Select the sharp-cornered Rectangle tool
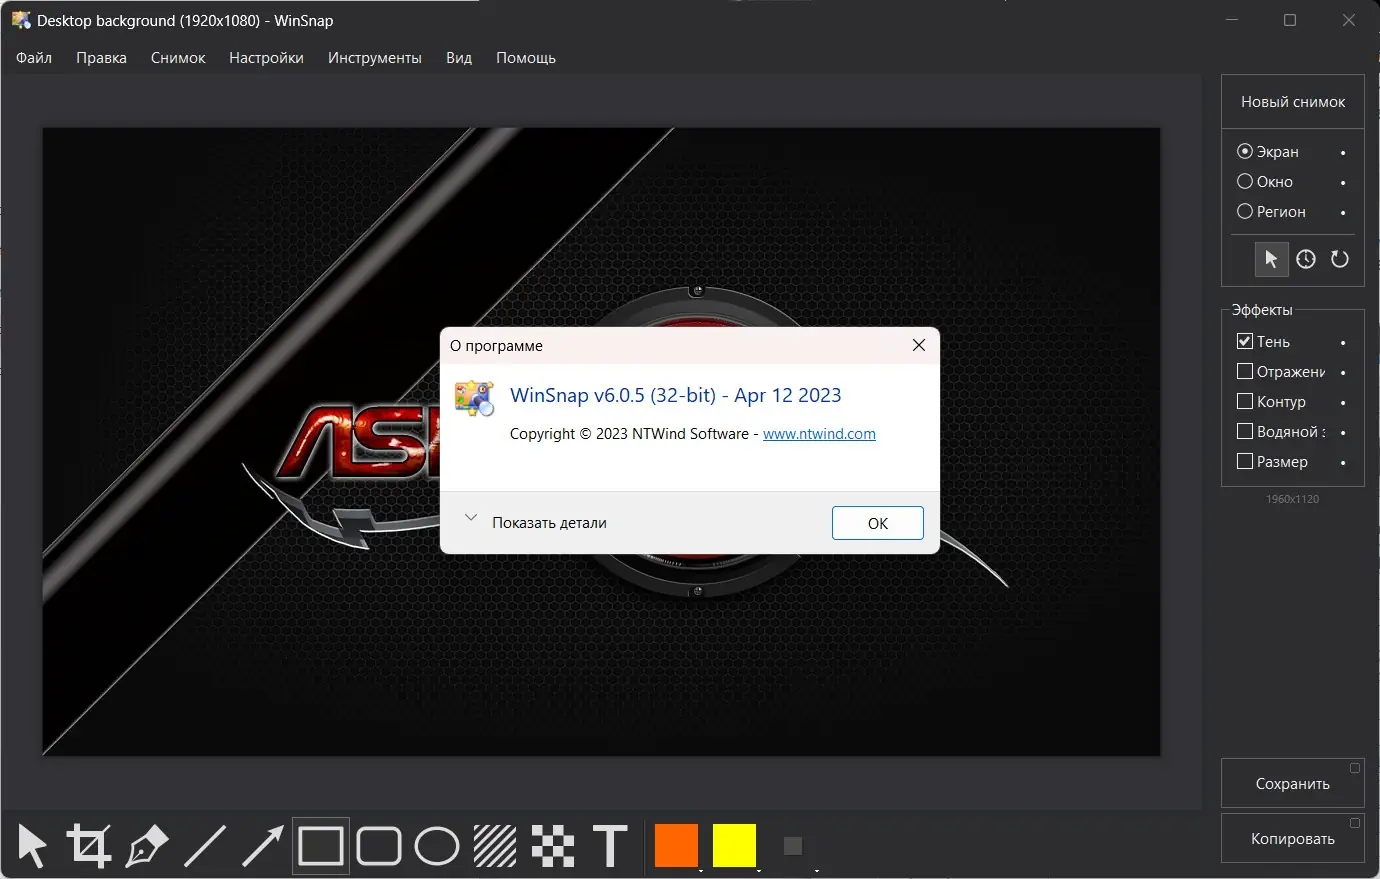Image resolution: width=1380 pixels, height=879 pixels. 321,846
